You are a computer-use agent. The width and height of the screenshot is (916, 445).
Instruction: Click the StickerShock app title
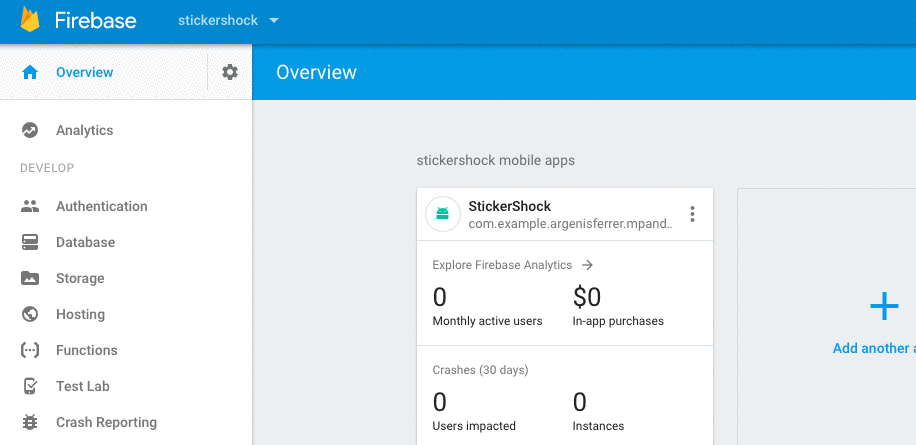[509, 206]
